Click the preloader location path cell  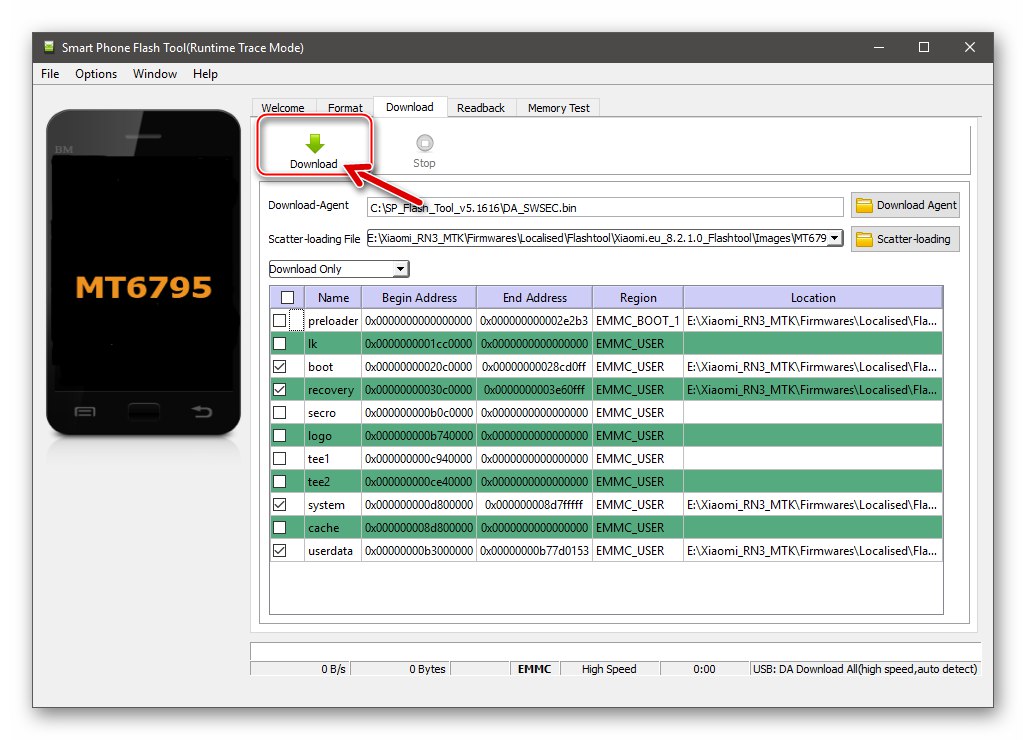(813, 321)
